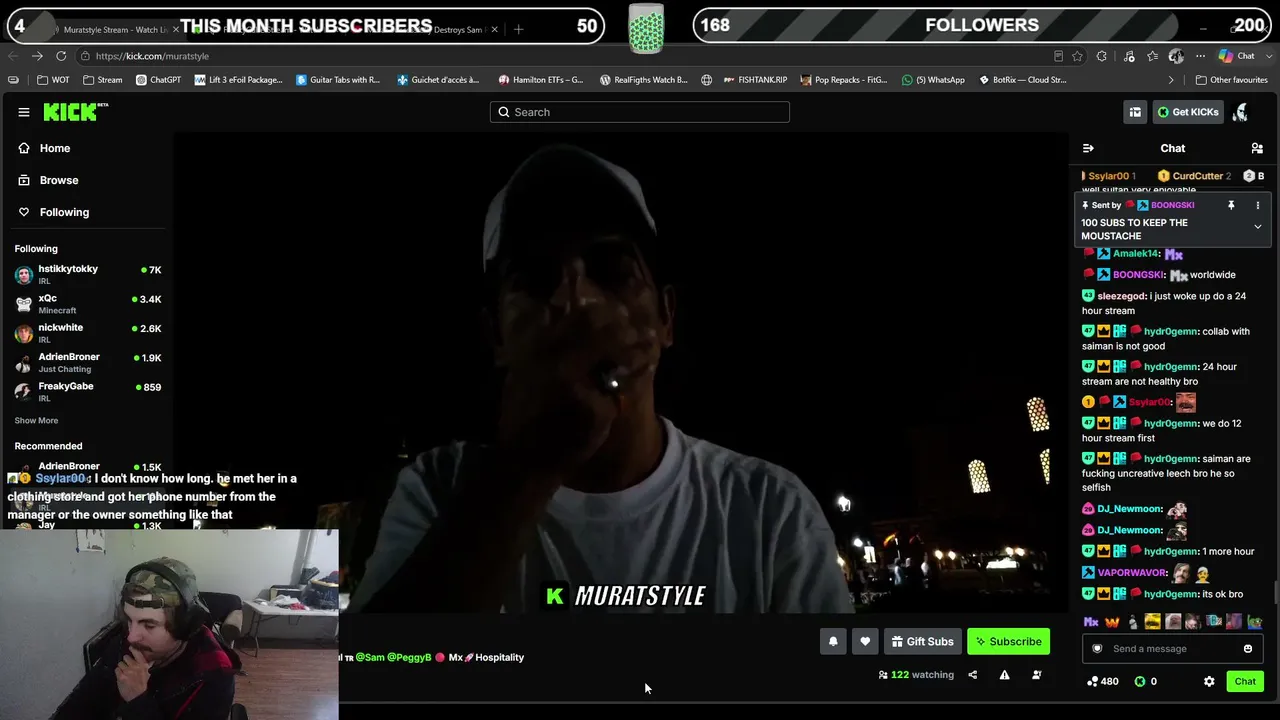1280x720 pixels.
Task: Follow channel with heart button
Action: coord(865,642)
